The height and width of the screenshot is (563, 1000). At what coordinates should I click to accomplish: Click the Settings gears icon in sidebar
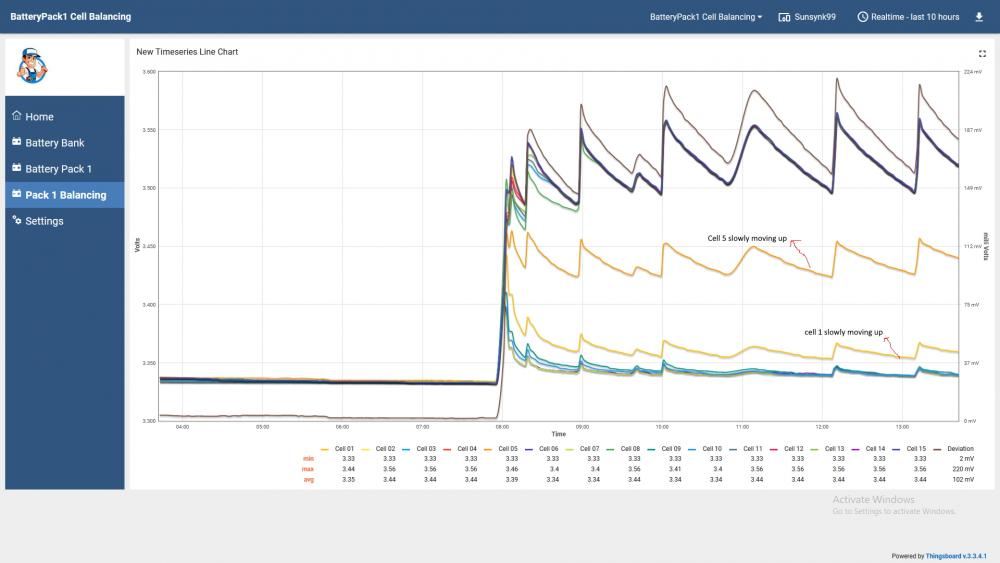17,221
